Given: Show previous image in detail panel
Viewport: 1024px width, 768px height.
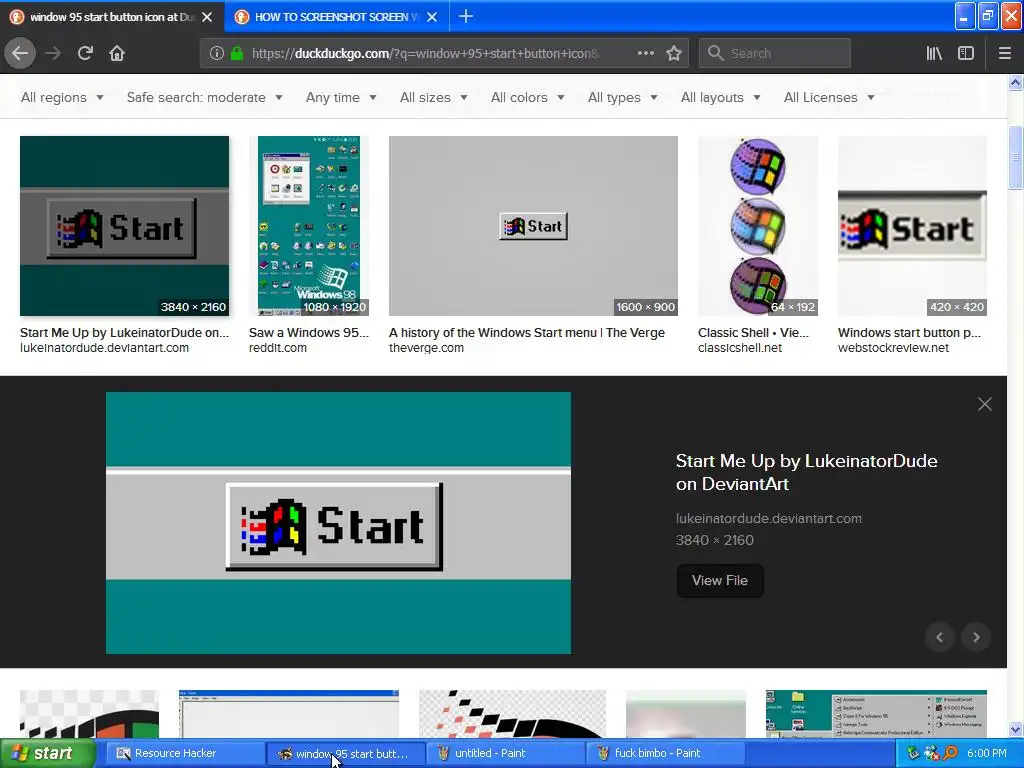Looking at the screenshot, I should point(940,637).
